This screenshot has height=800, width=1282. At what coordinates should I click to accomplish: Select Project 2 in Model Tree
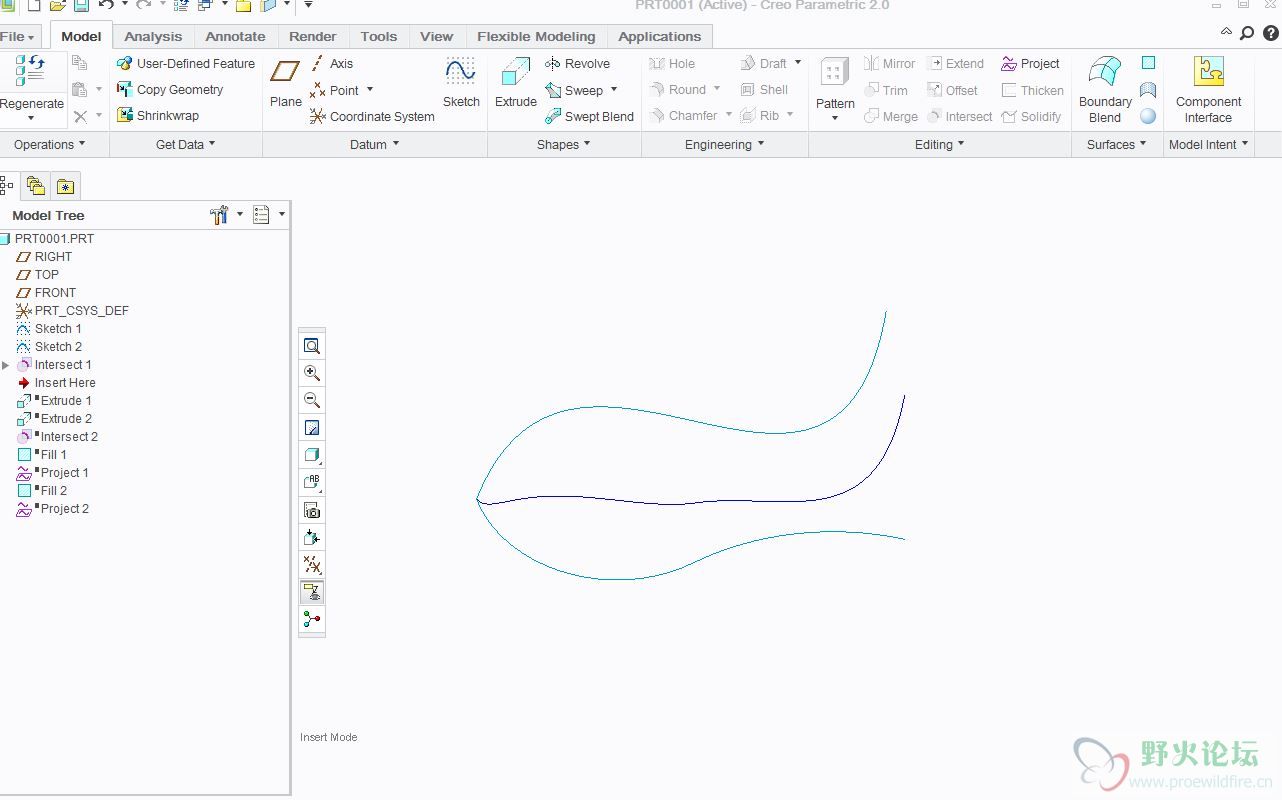(53, 509)
